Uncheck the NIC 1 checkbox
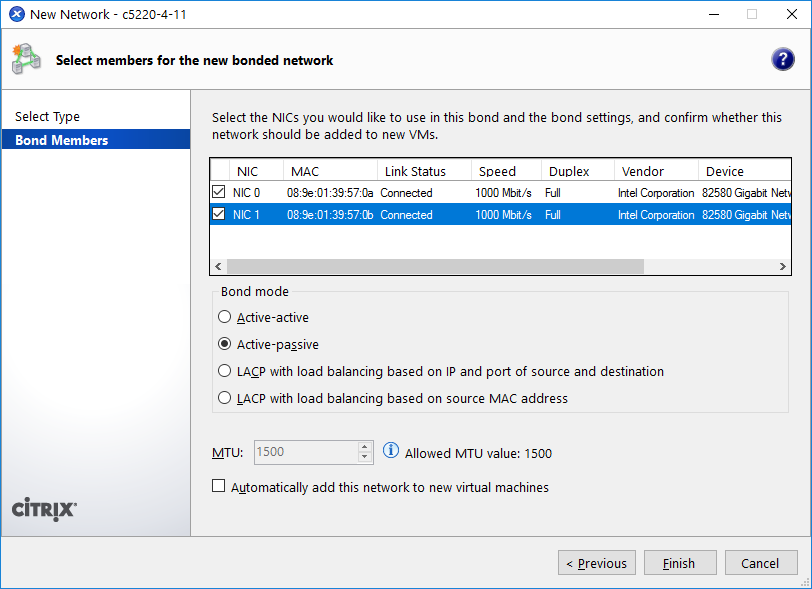This screenshot has height=589, width=812. [x=219, y=215]
